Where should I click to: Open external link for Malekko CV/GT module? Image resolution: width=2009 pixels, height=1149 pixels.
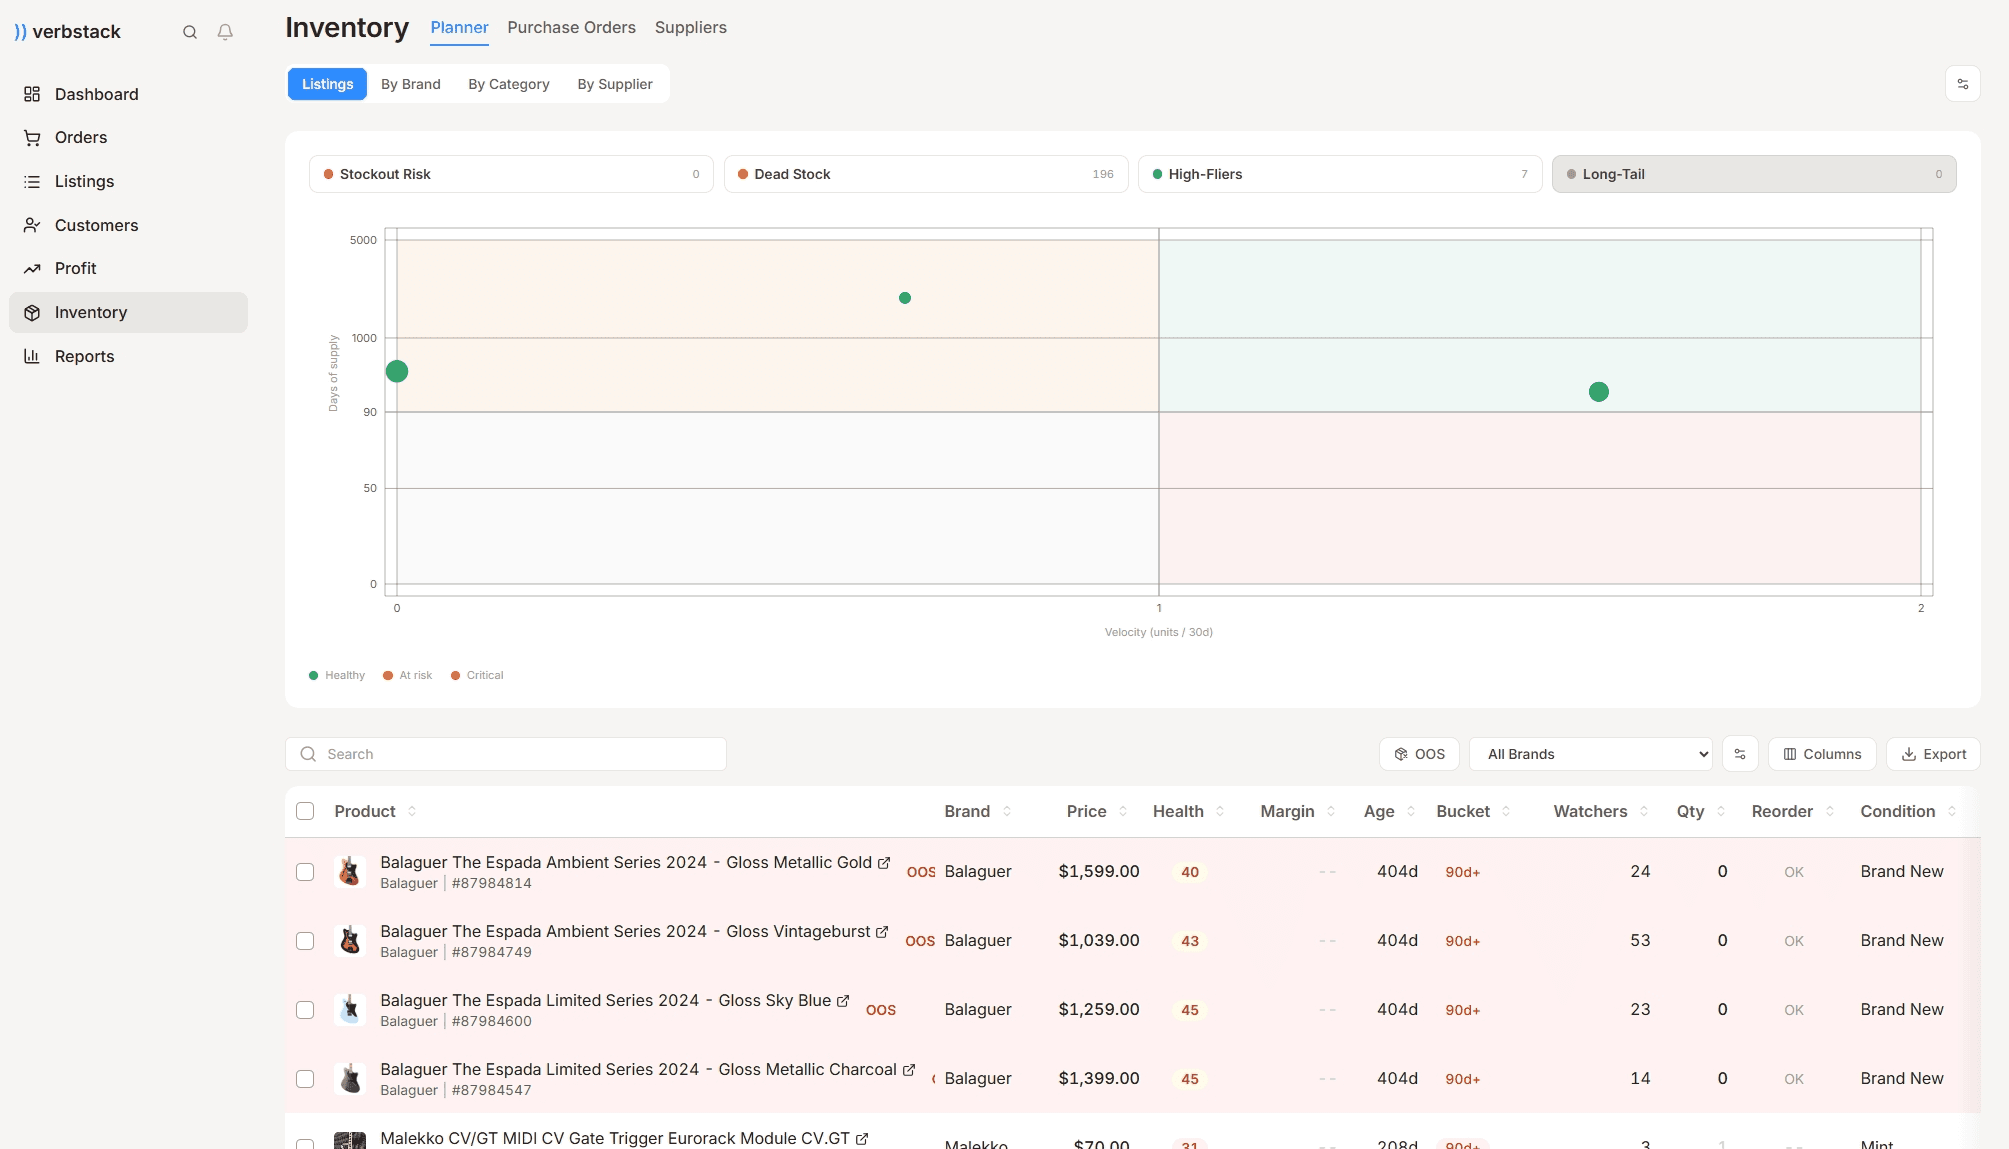tap(862, 1138)
